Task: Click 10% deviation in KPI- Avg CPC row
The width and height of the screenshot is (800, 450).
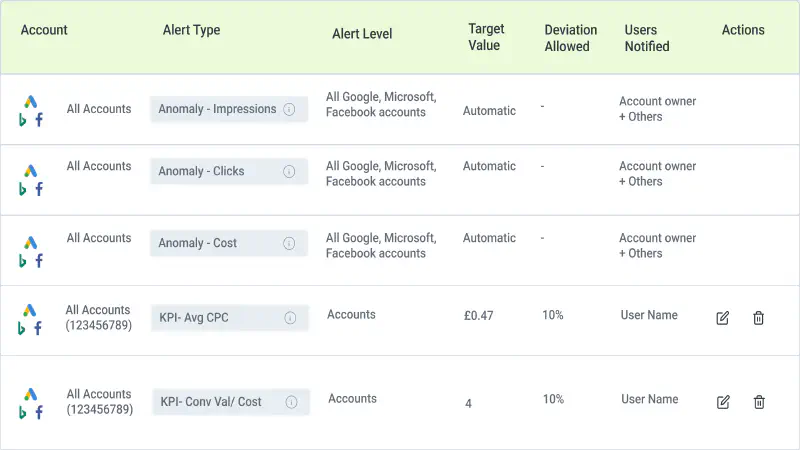Action: pos(553,315)
